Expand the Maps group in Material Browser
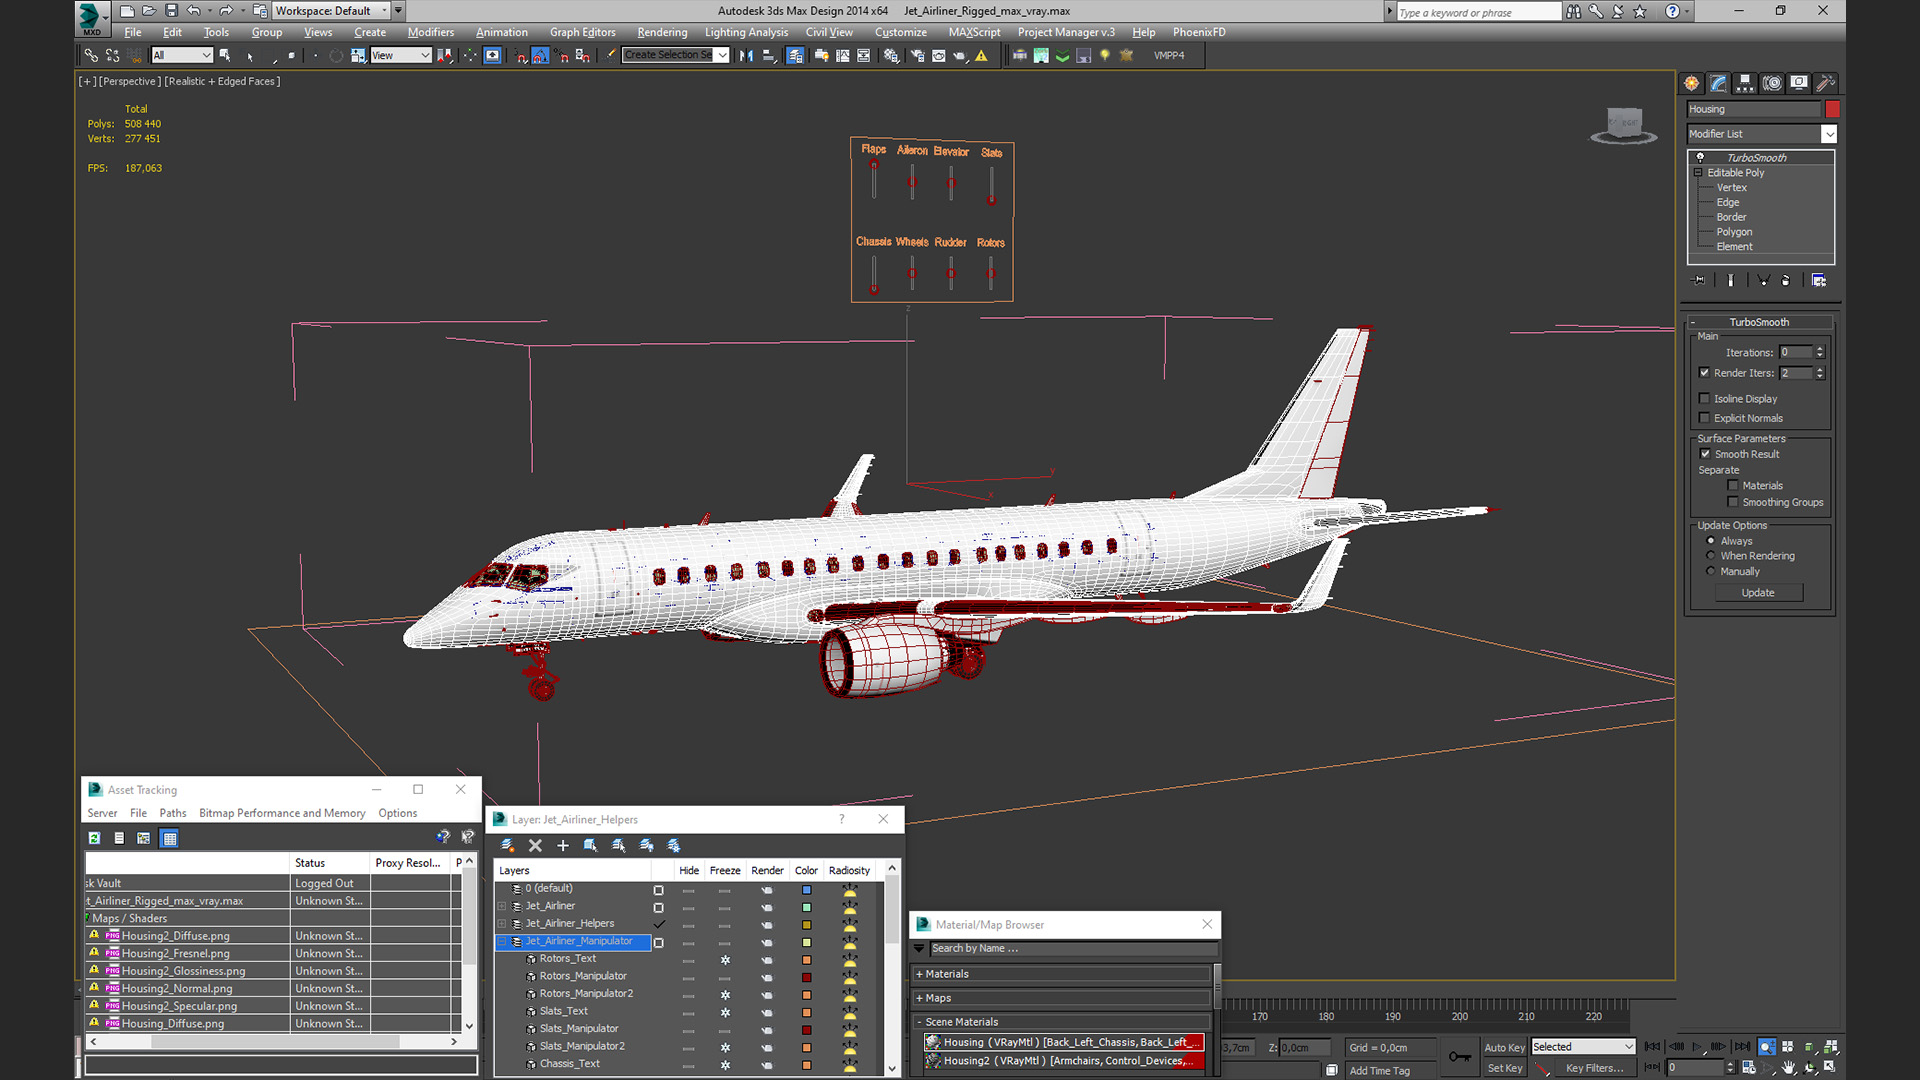The width and height of the screenshot is (1920, 1080). [x=919, y=998]
